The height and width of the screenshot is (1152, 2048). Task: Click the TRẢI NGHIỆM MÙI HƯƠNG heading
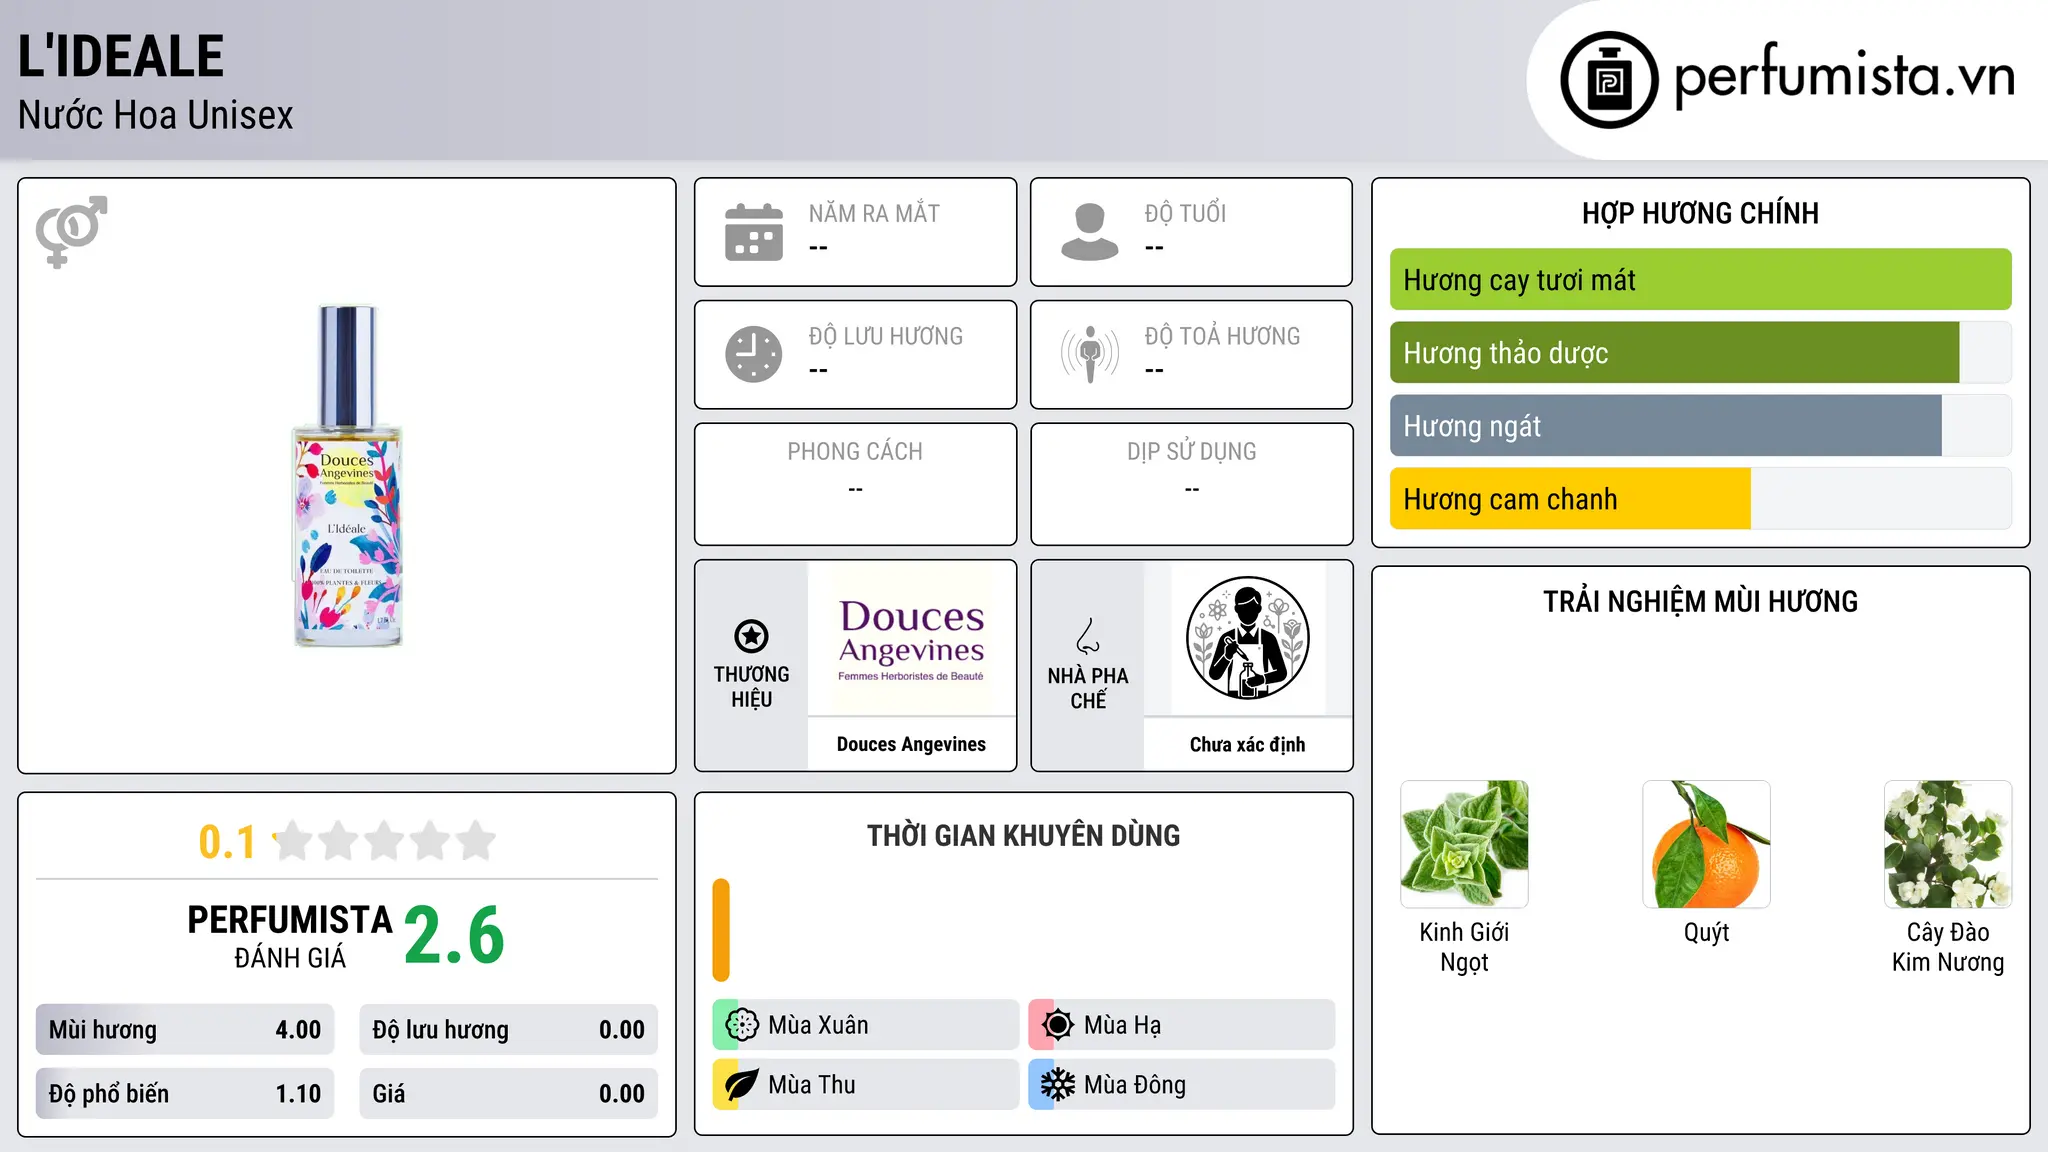tap(1700, 601)
